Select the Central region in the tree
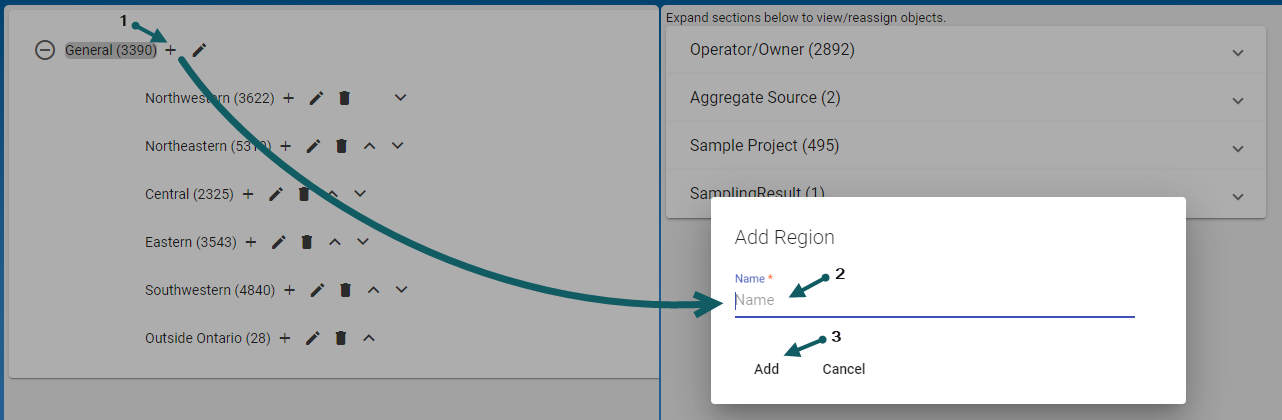Screen dimensions: 1282x420 (189, 194)
